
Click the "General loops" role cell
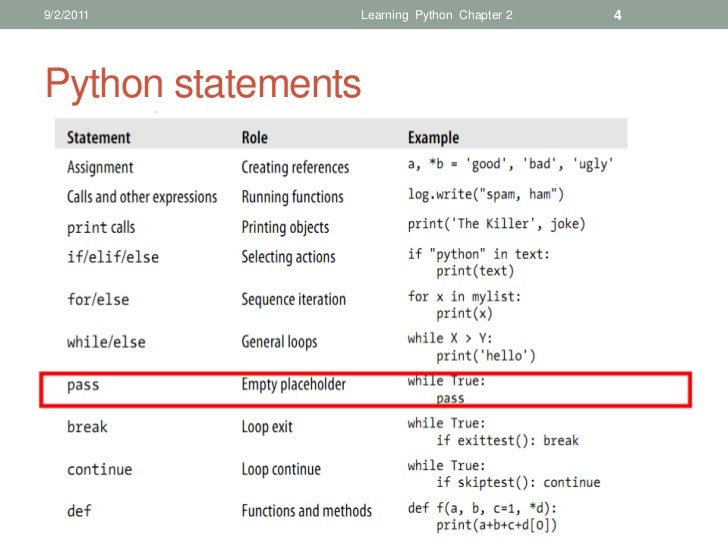point(279,342)
